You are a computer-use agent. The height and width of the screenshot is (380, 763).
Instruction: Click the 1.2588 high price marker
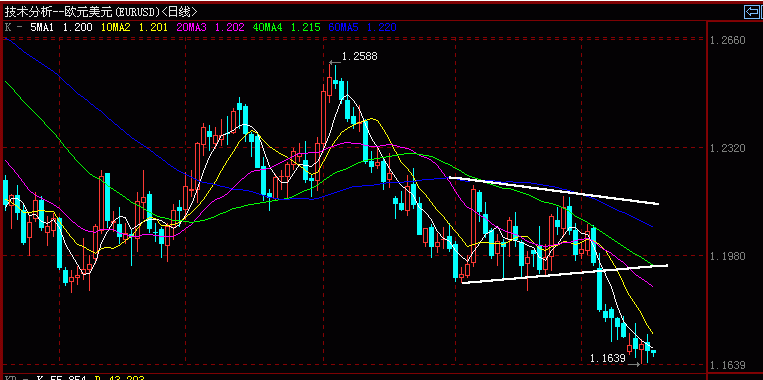coord(359,57)
